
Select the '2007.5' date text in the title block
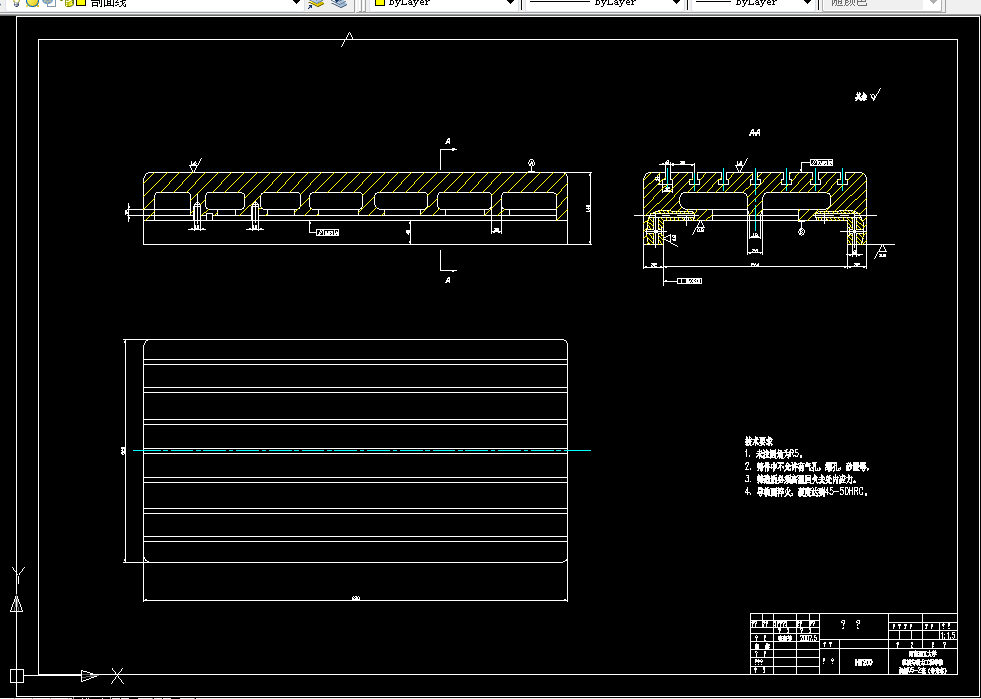(x=807, y=638)
